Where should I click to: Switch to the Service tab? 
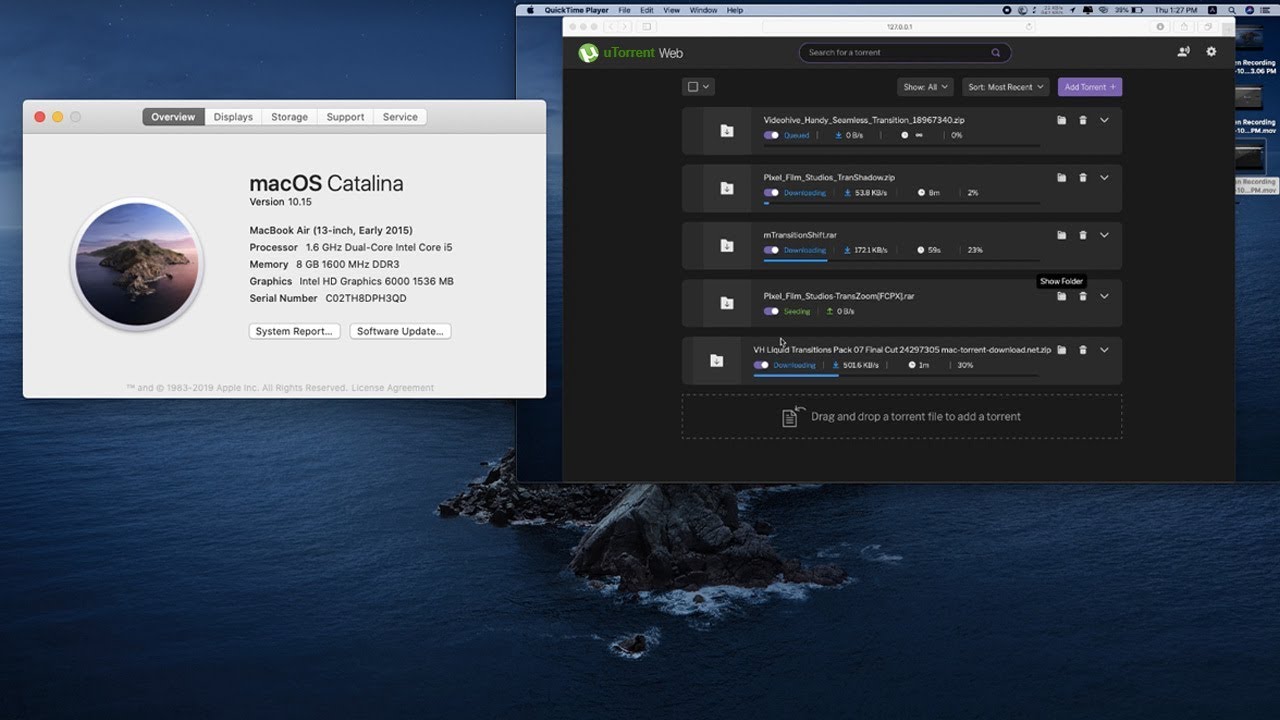point(400,117)
